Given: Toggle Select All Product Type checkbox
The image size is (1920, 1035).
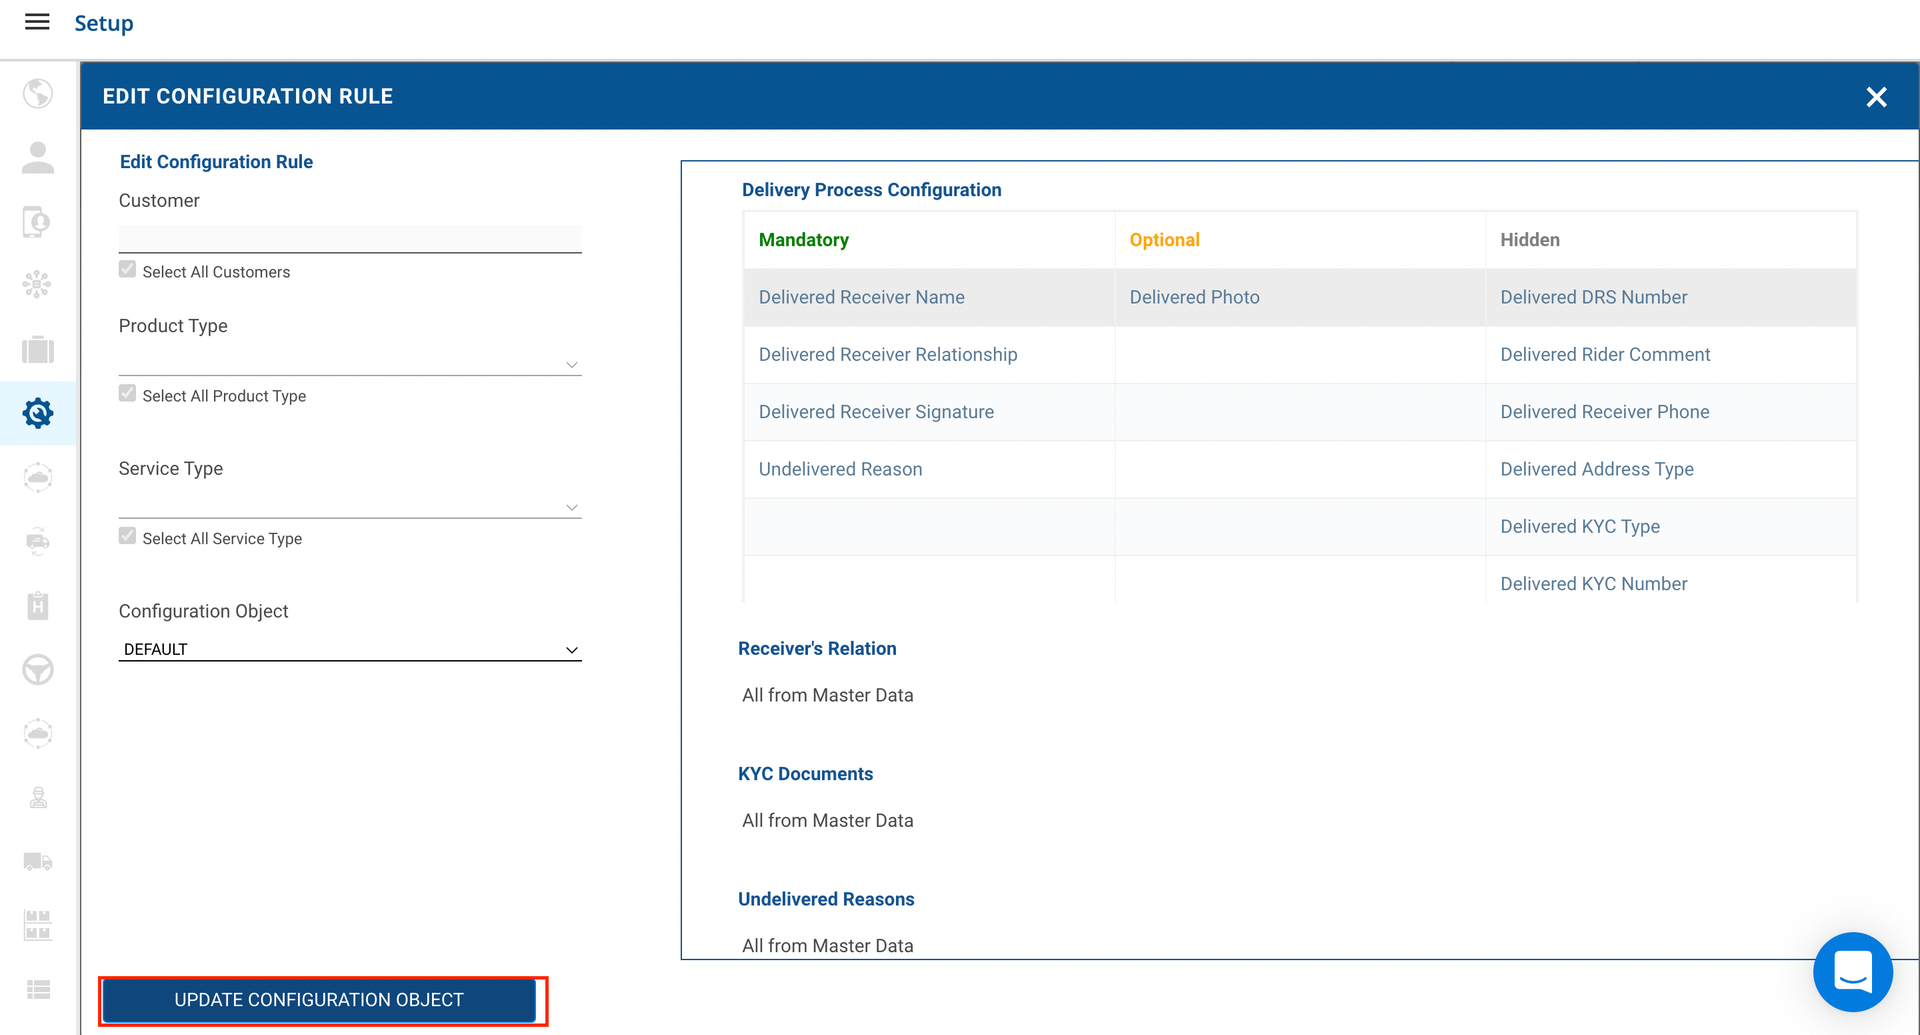Looking at the screenshot, I should [x=127, y=394].
